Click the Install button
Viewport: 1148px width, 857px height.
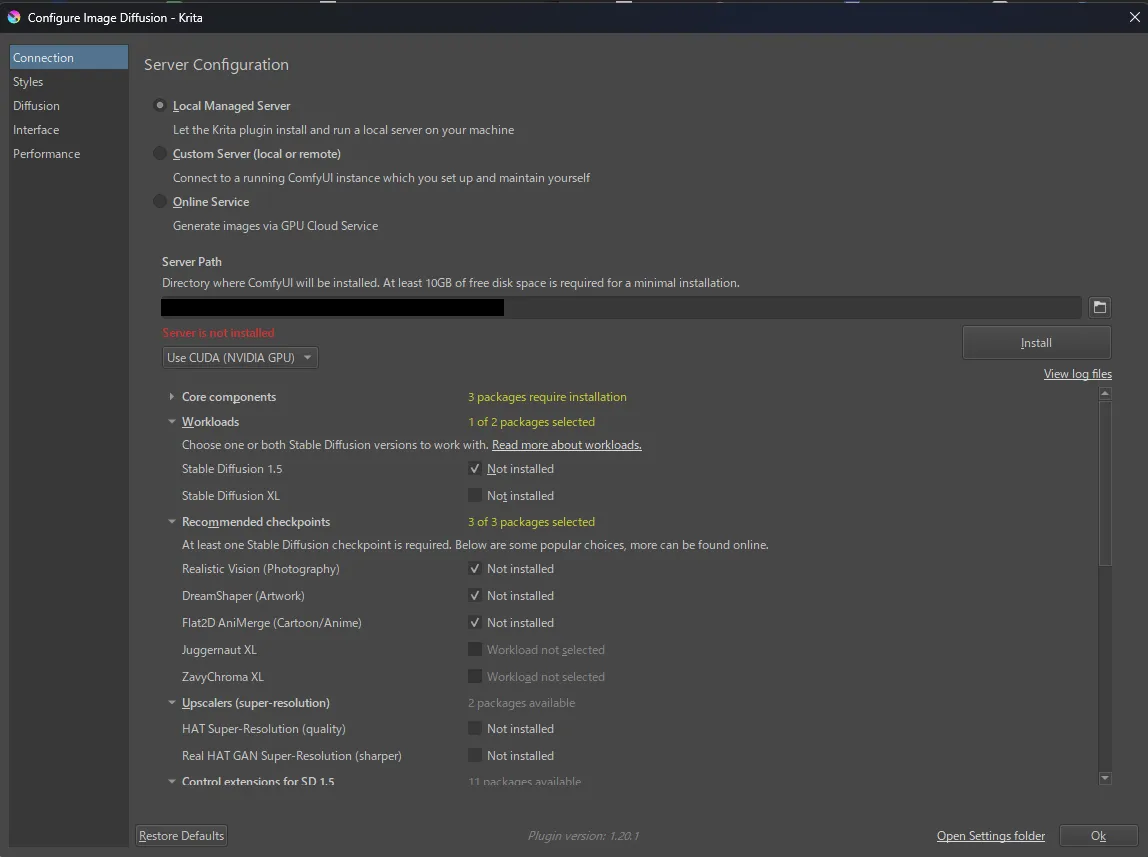pos(1036,343)
